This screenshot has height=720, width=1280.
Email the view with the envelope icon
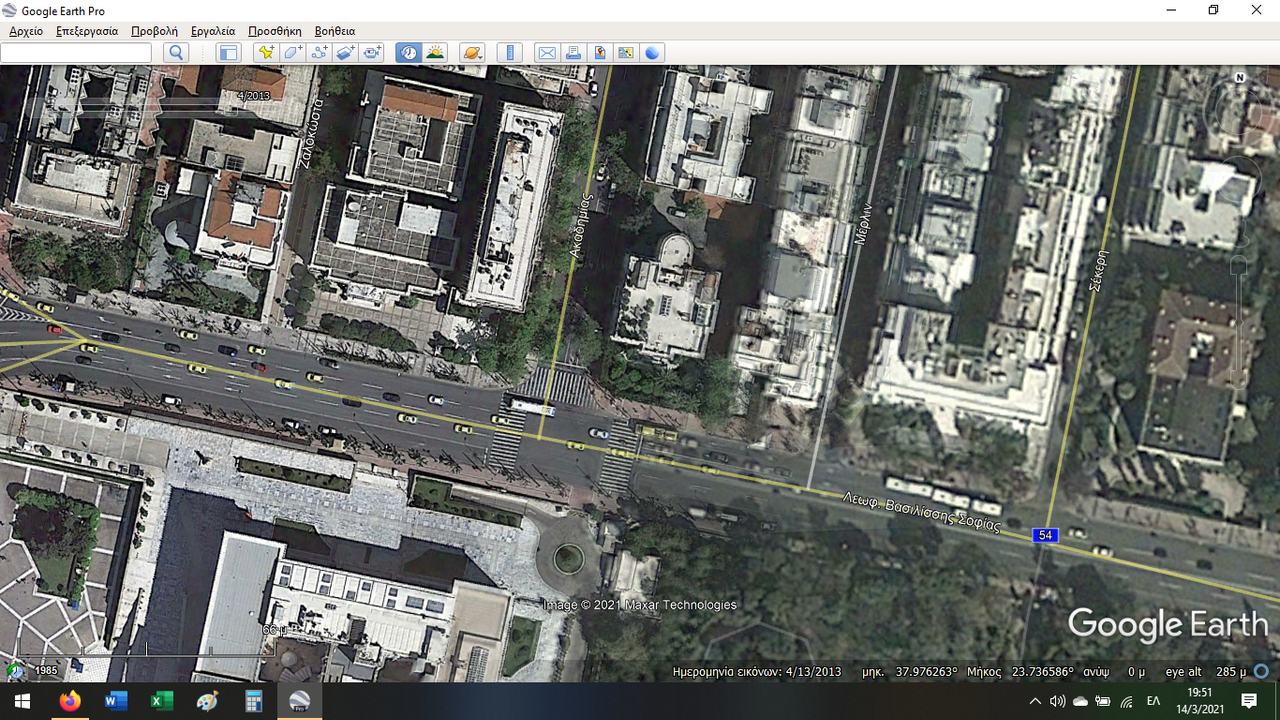(547, 53)
